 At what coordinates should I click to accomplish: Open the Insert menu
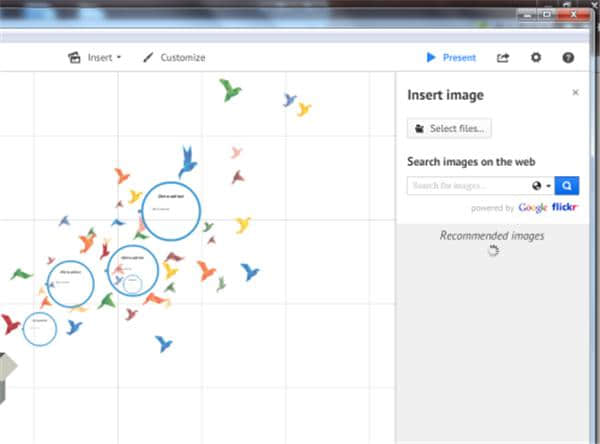tap(94, 57)
